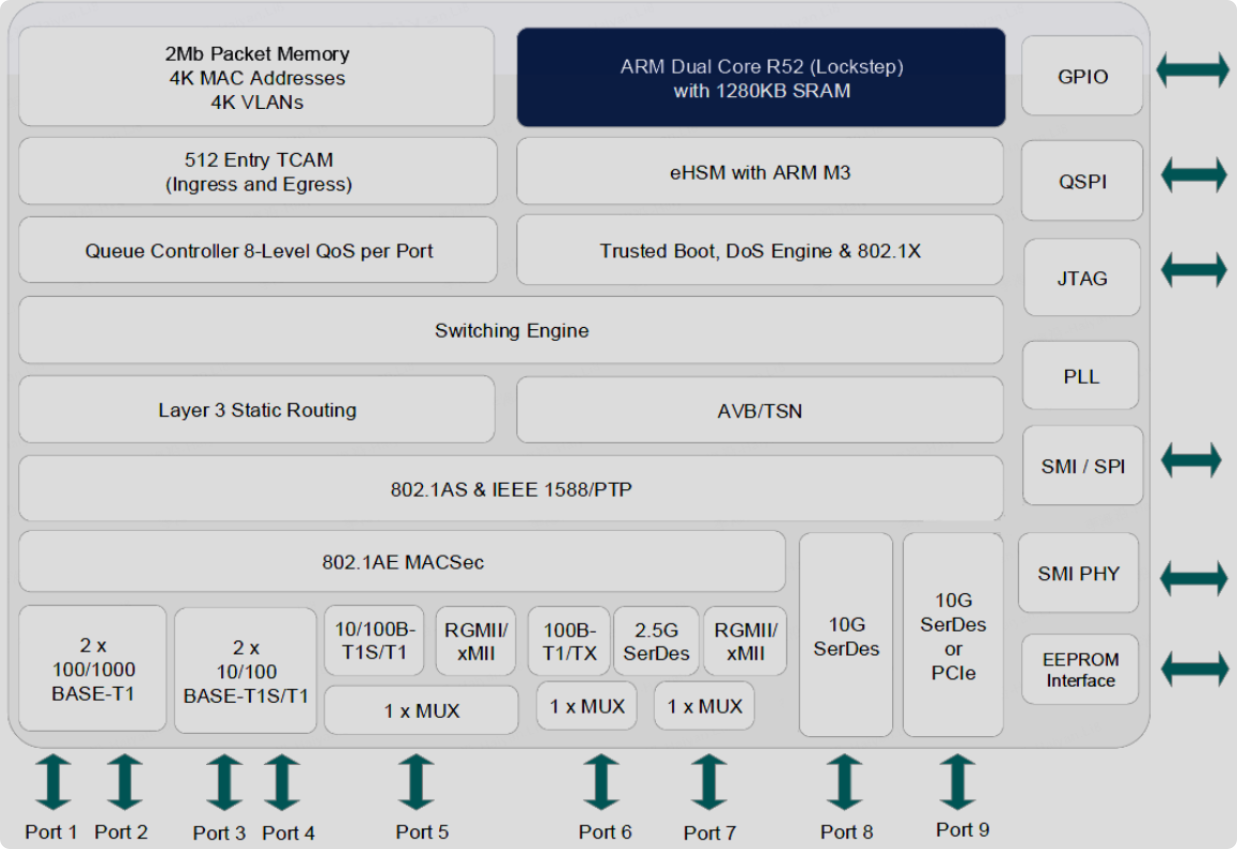Click the GPIO bidirectional arrow icon

[x=1194, y=71]
